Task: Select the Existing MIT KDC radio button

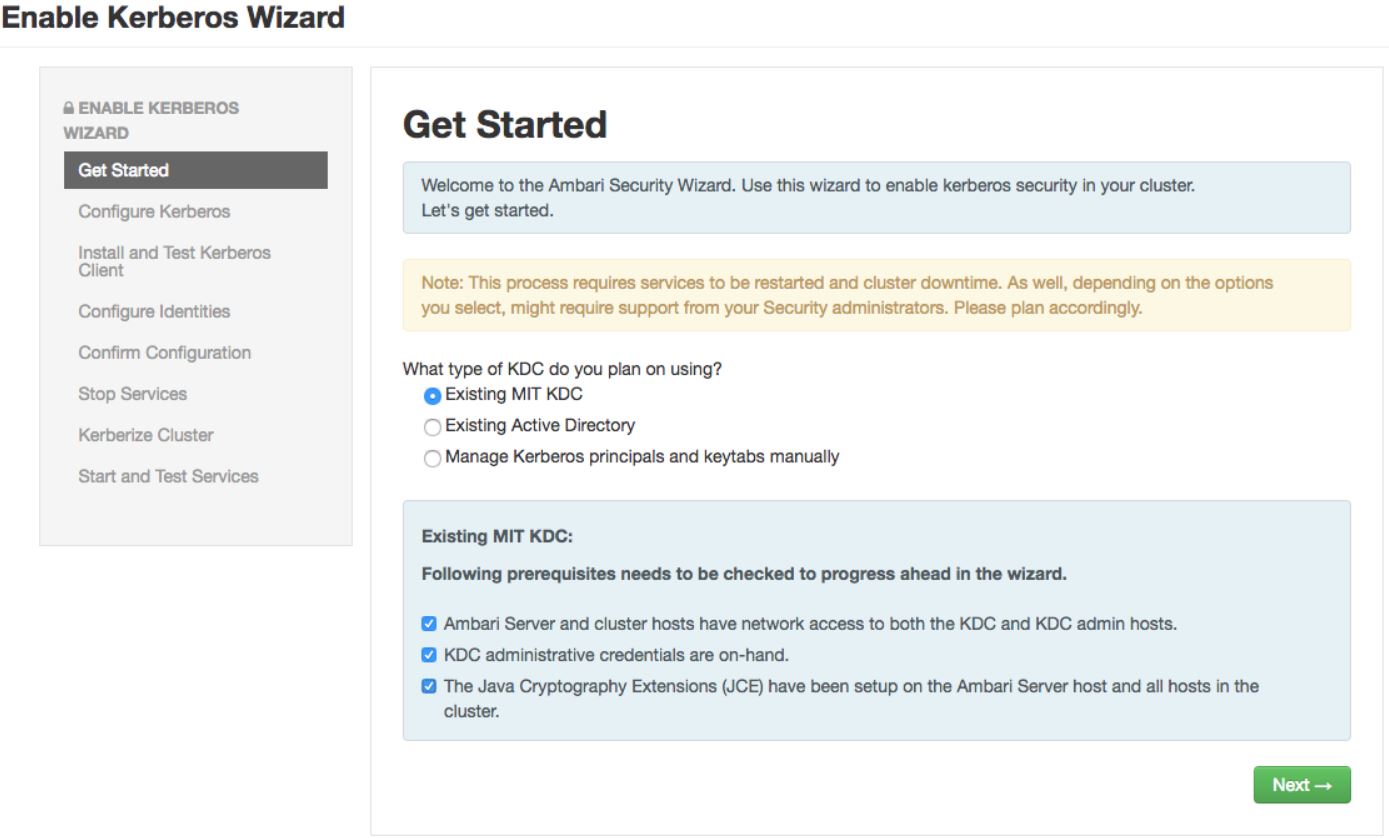Action: (434, 392)
